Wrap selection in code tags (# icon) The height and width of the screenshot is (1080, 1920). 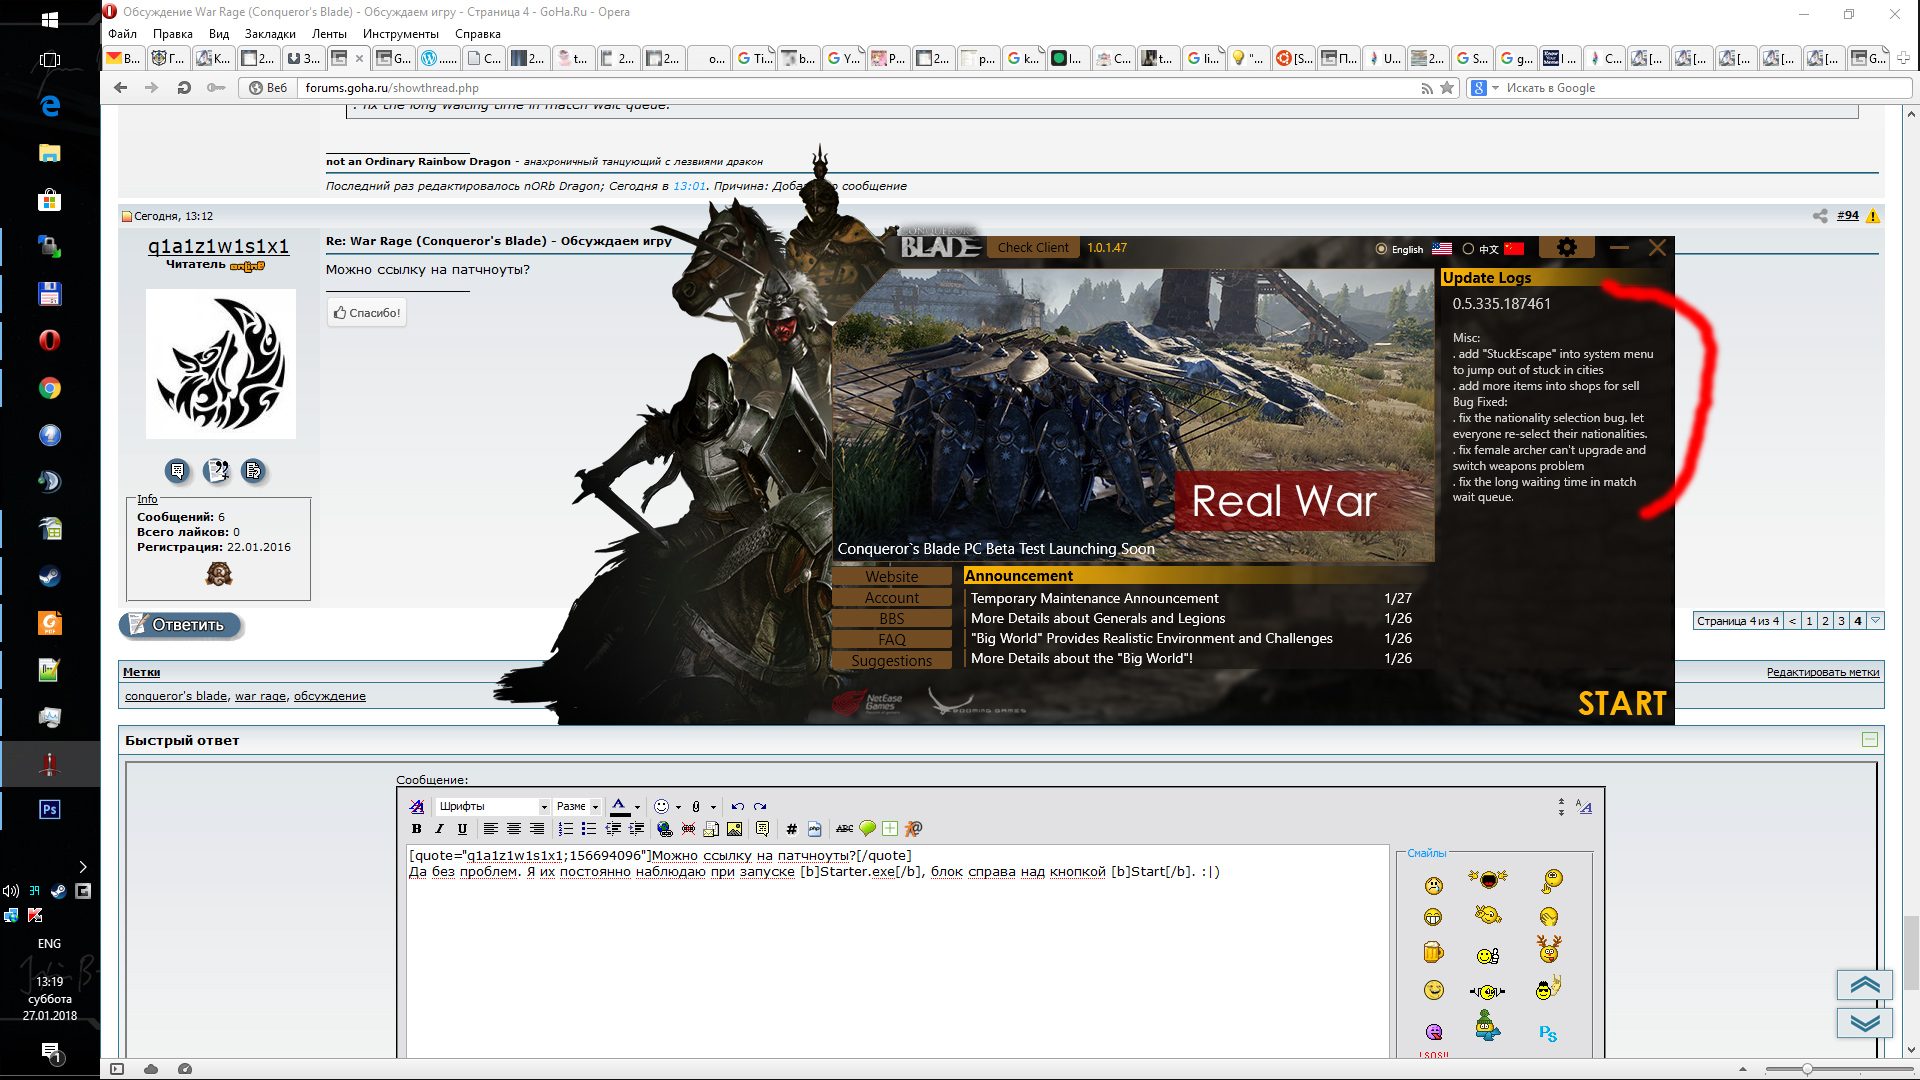click(791, 829)
